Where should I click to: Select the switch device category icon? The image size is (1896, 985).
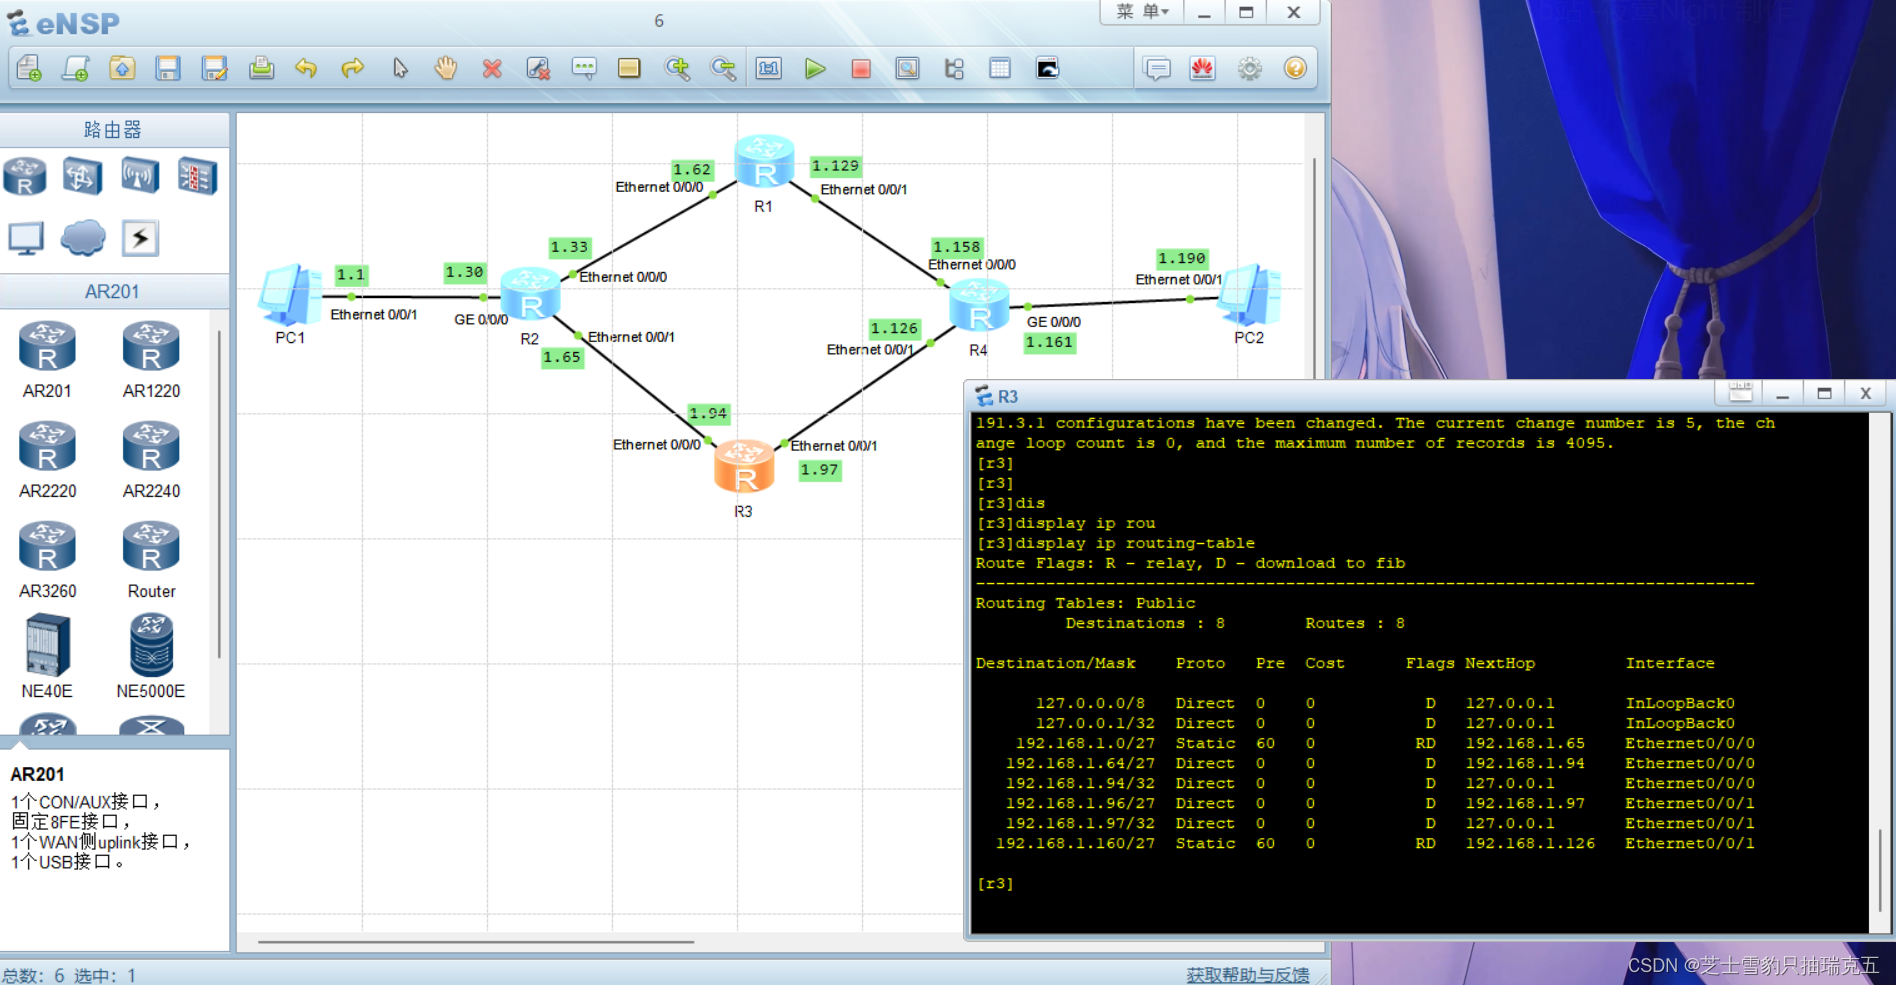pyautogui.click(x=82, y=176)
